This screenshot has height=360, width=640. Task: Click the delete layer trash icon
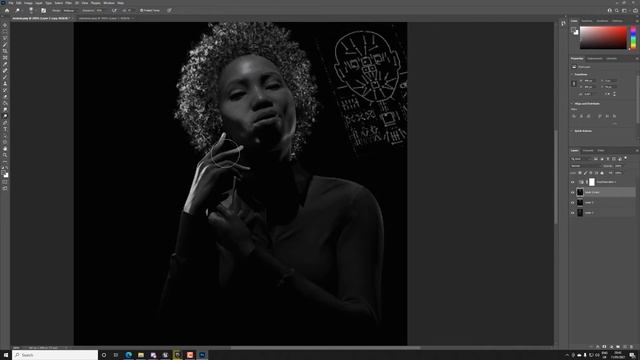pyautogui.click(x=632, y=347)
